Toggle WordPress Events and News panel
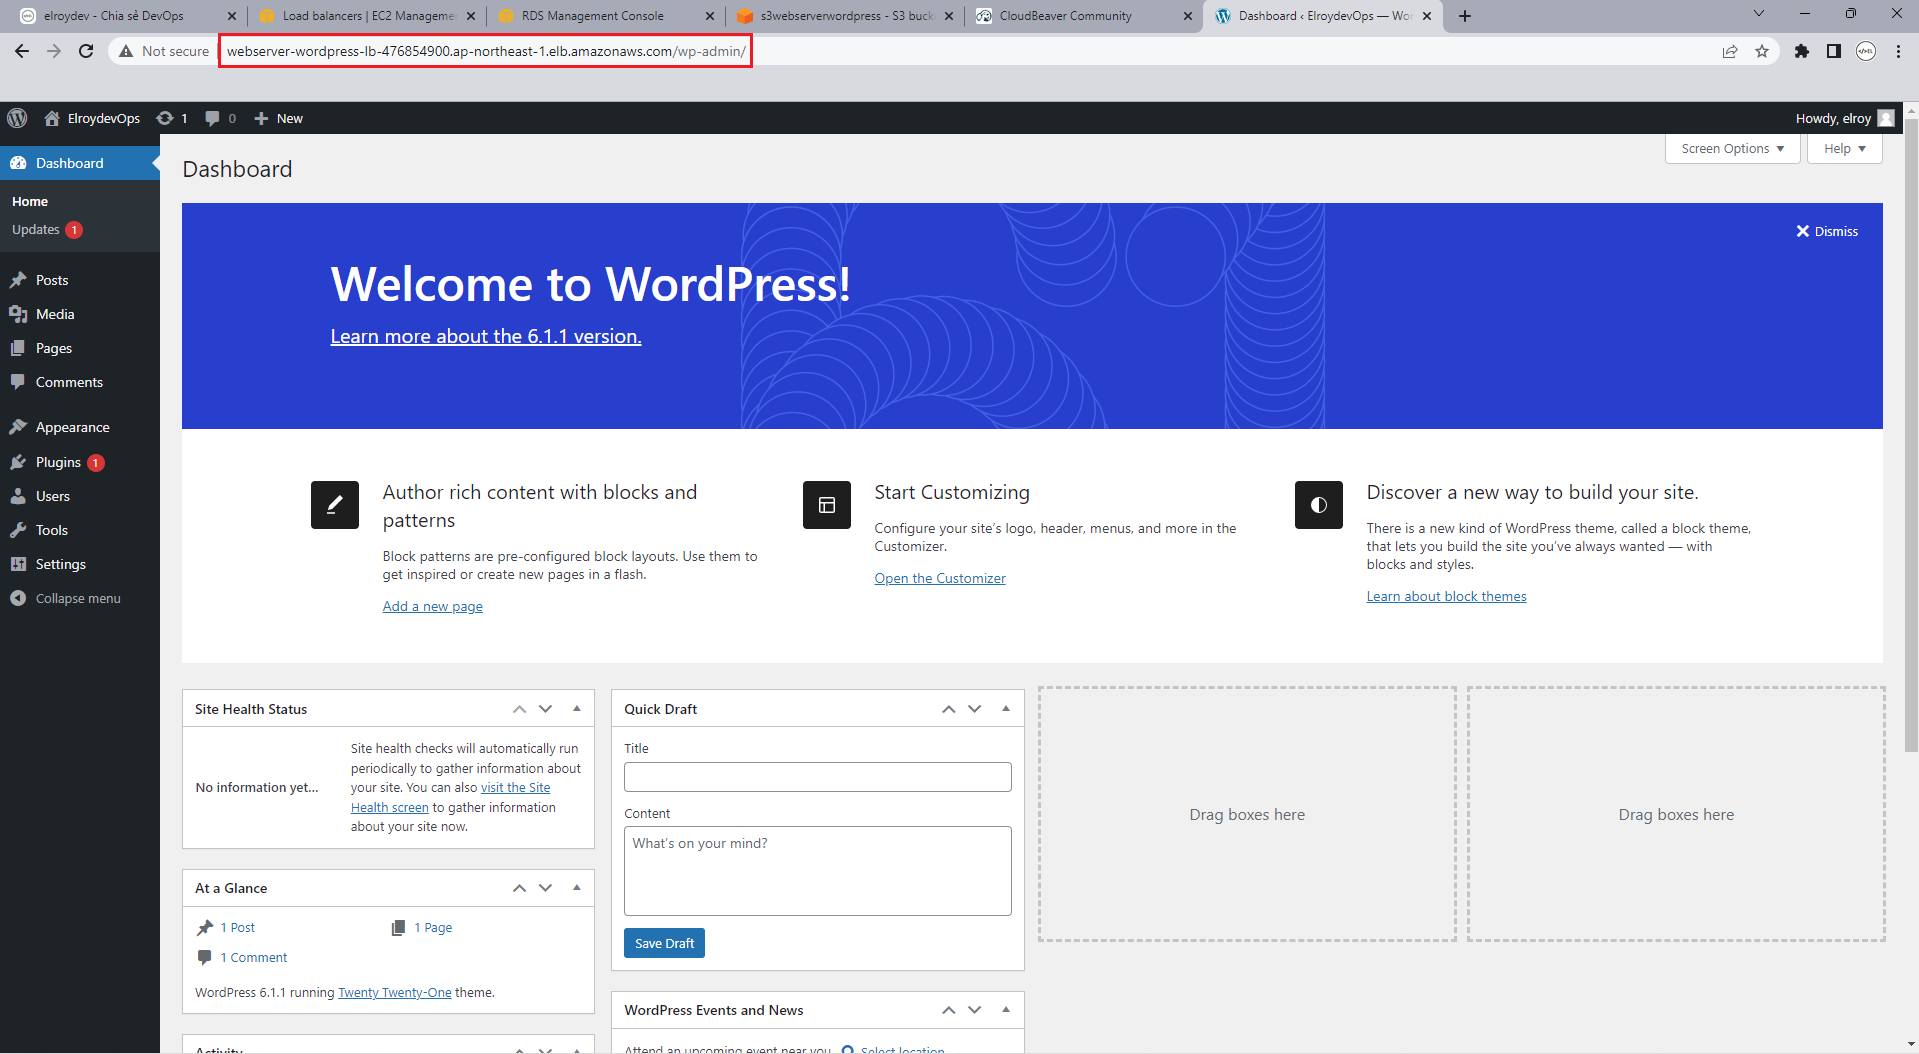This screenshot has width=1919, height=1054. tap(1006, 1010)
